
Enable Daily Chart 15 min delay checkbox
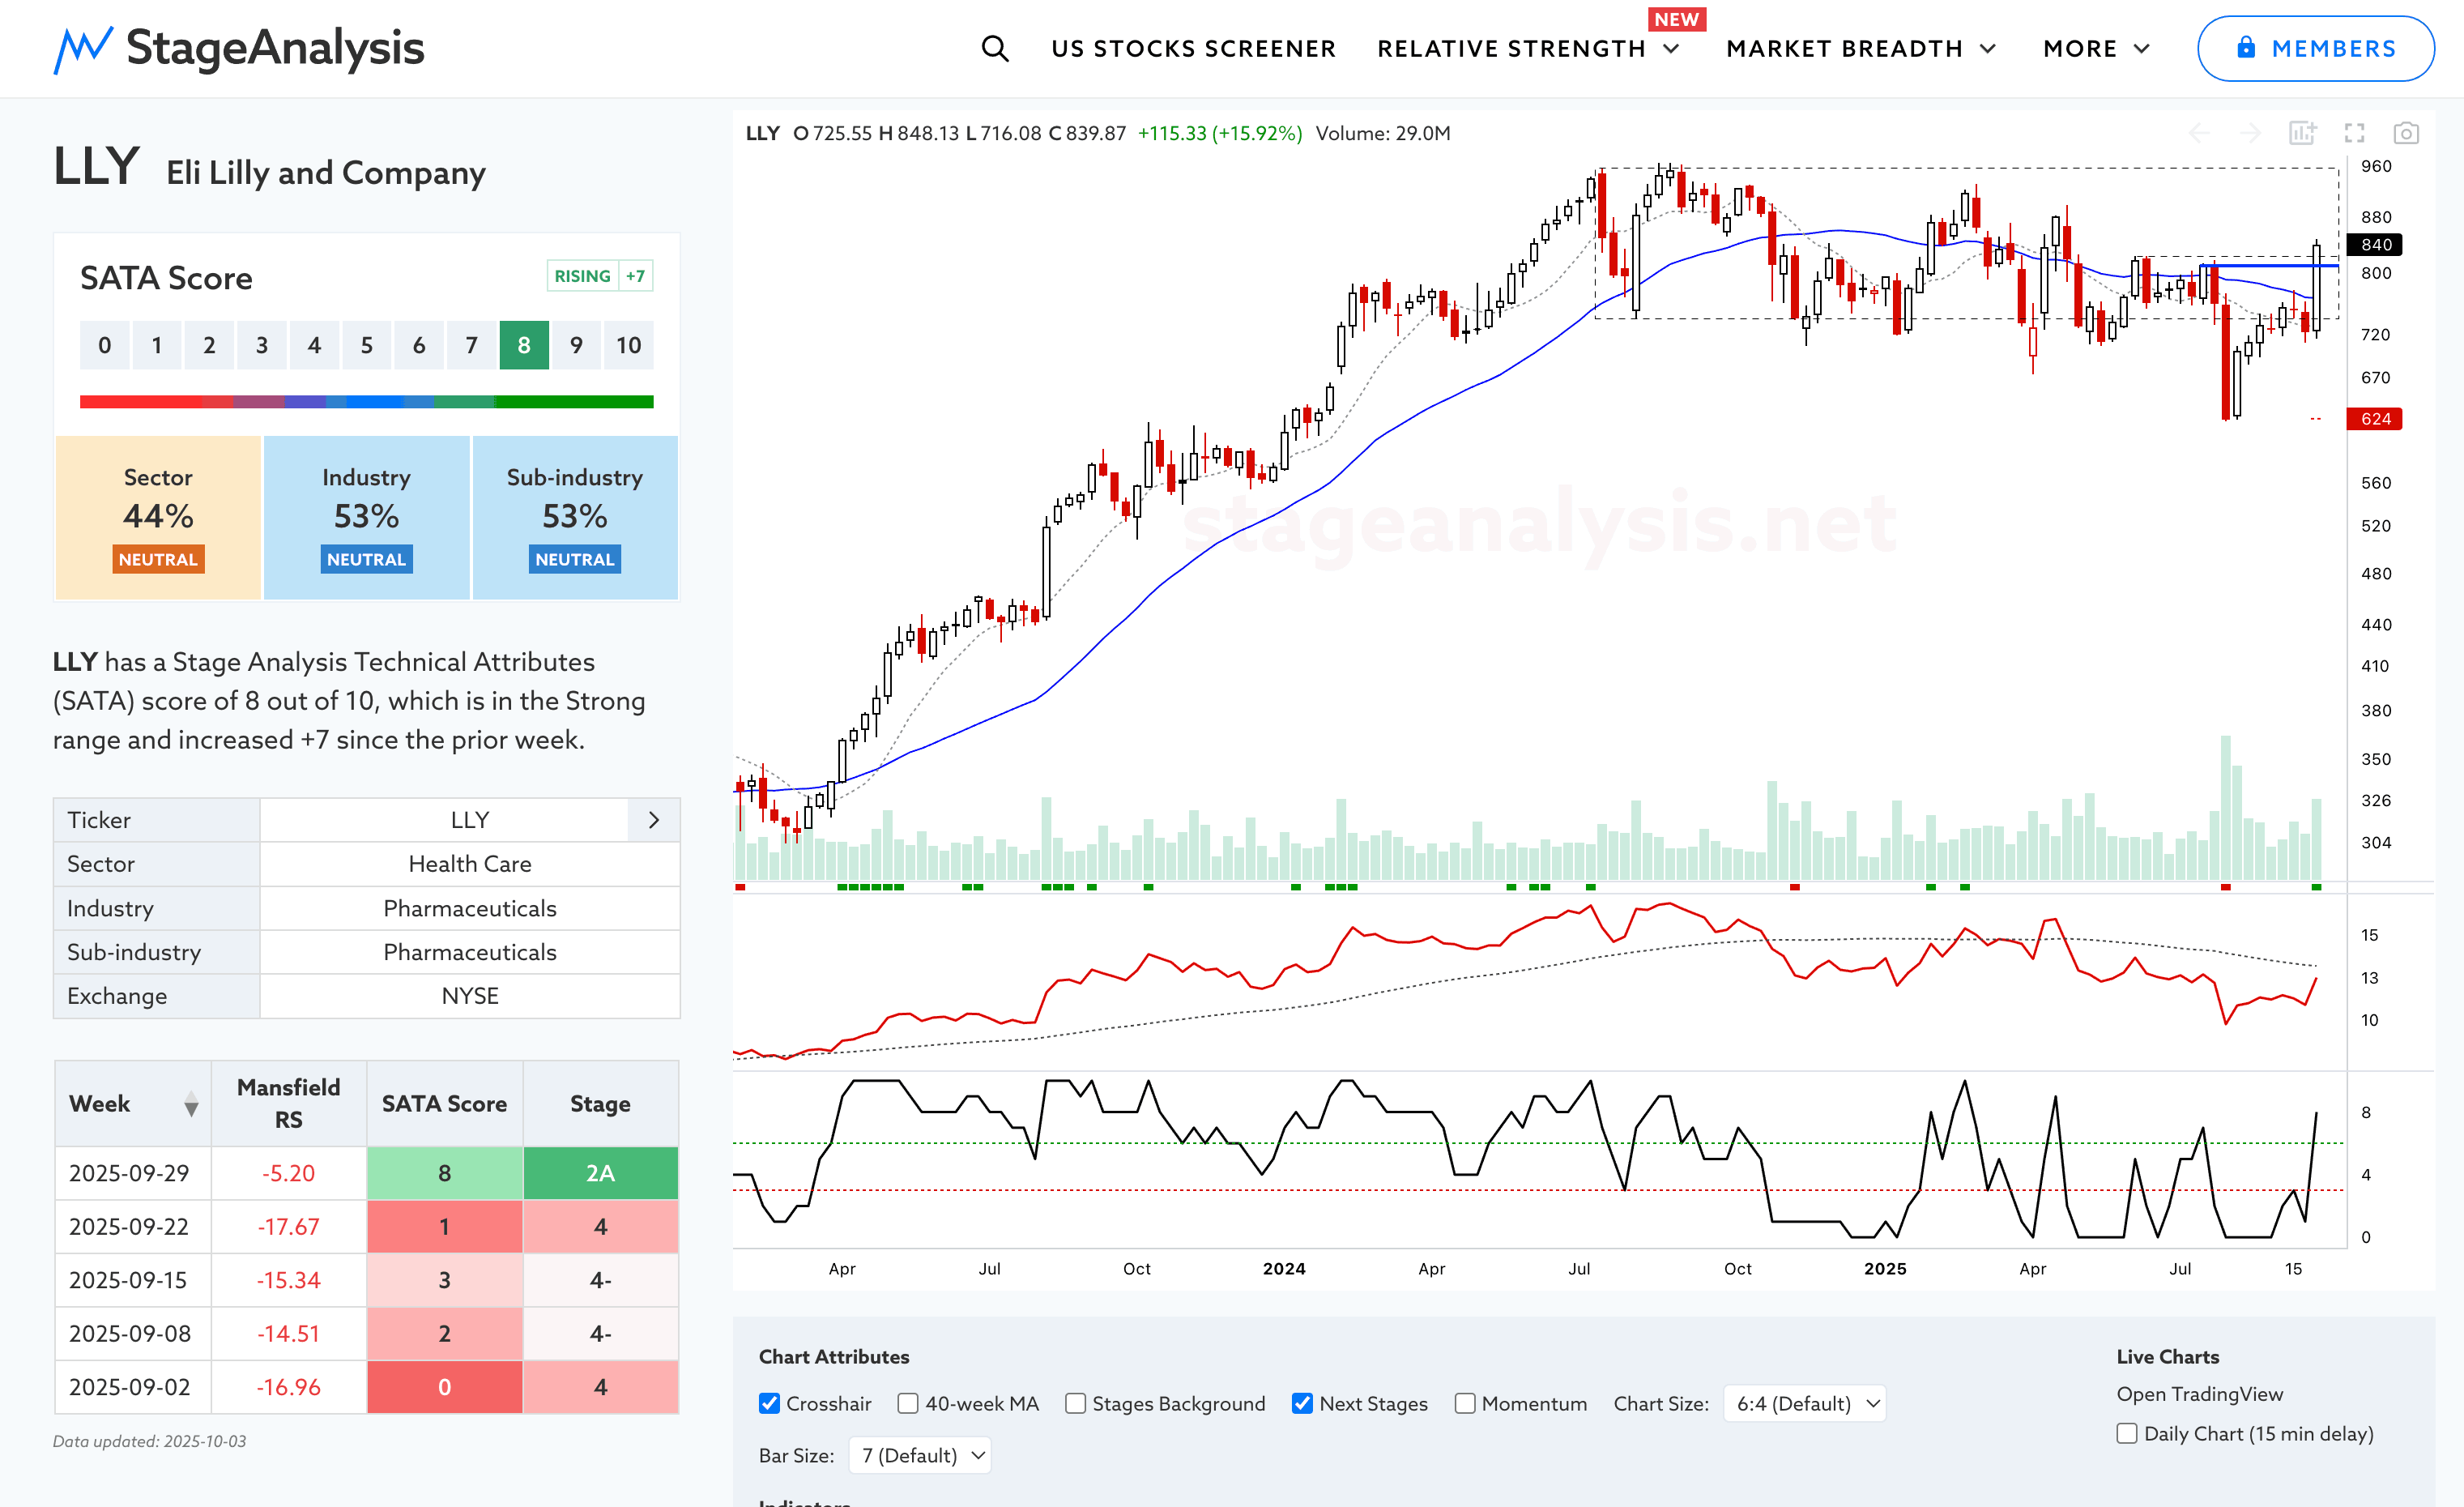2127,1433
